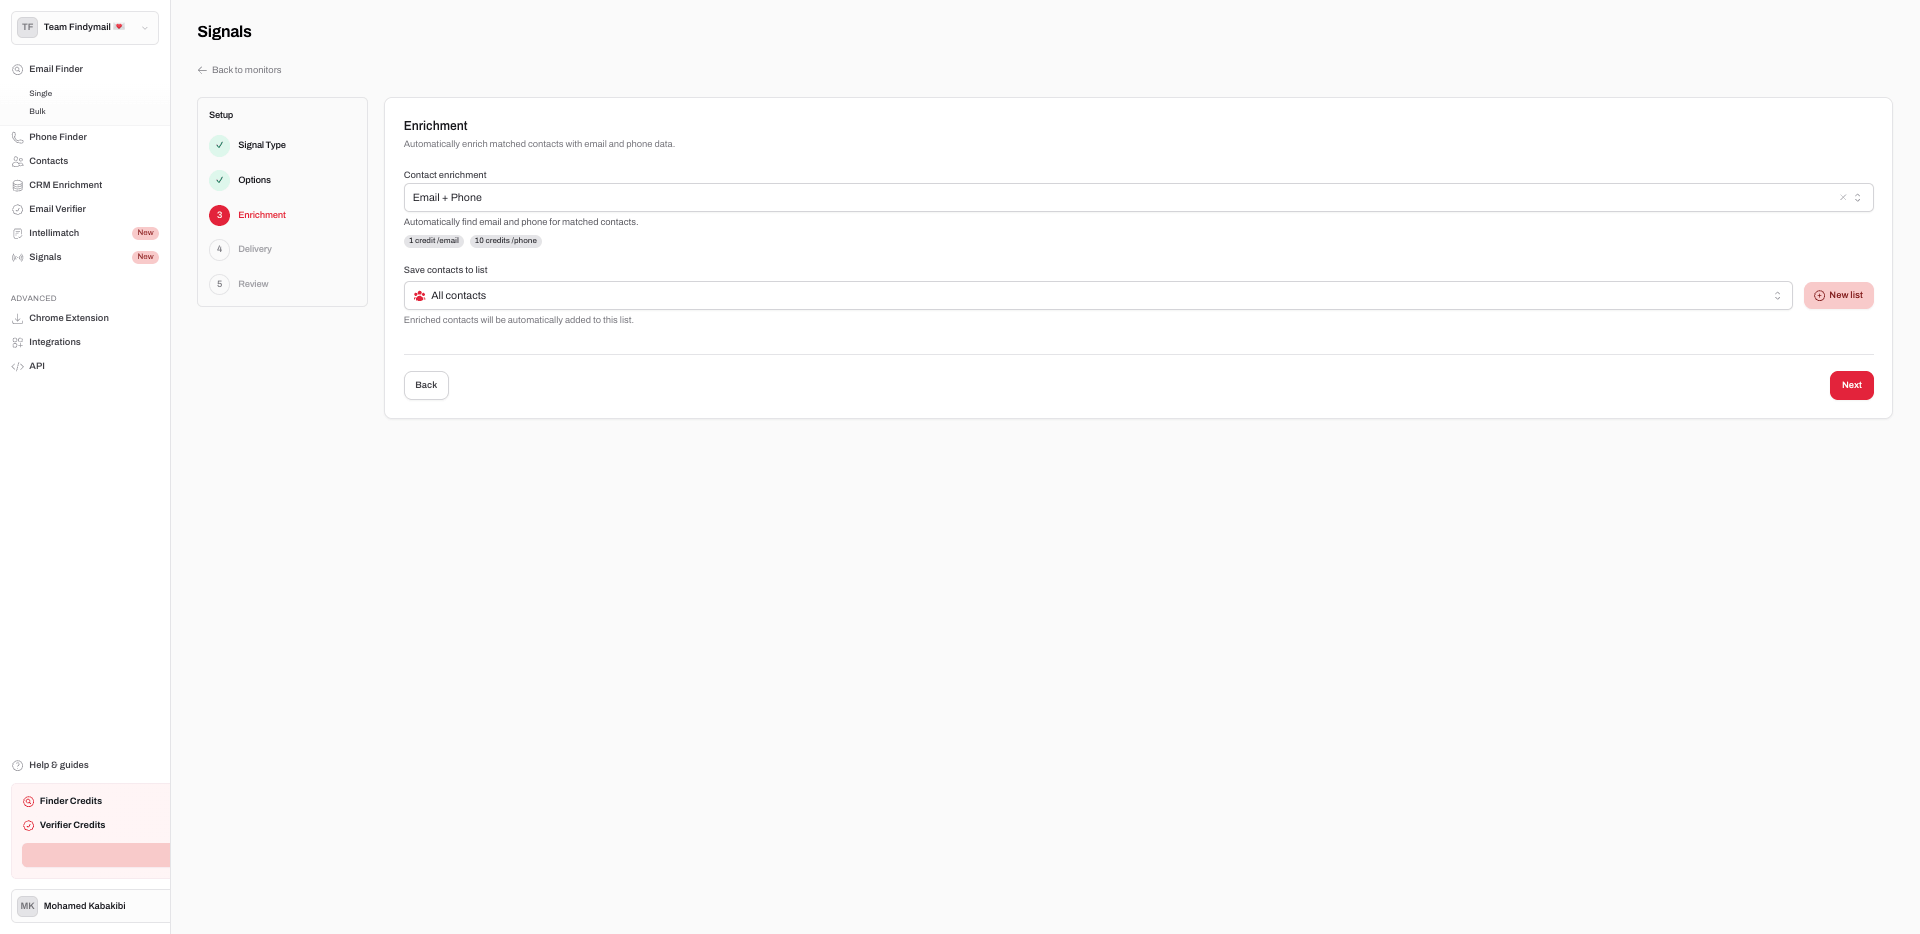Expand the Team Findymail workspace switcher
Viewport: 1920px width, 934px height.
(x=85, y=28)
